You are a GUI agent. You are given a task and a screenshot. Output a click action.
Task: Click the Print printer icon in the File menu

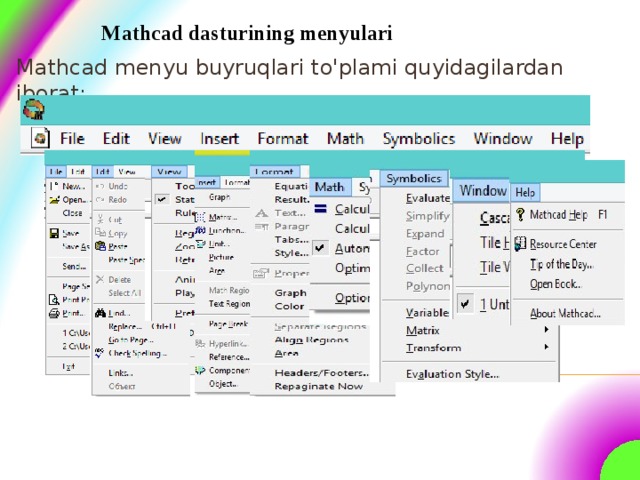coord(54,313)
